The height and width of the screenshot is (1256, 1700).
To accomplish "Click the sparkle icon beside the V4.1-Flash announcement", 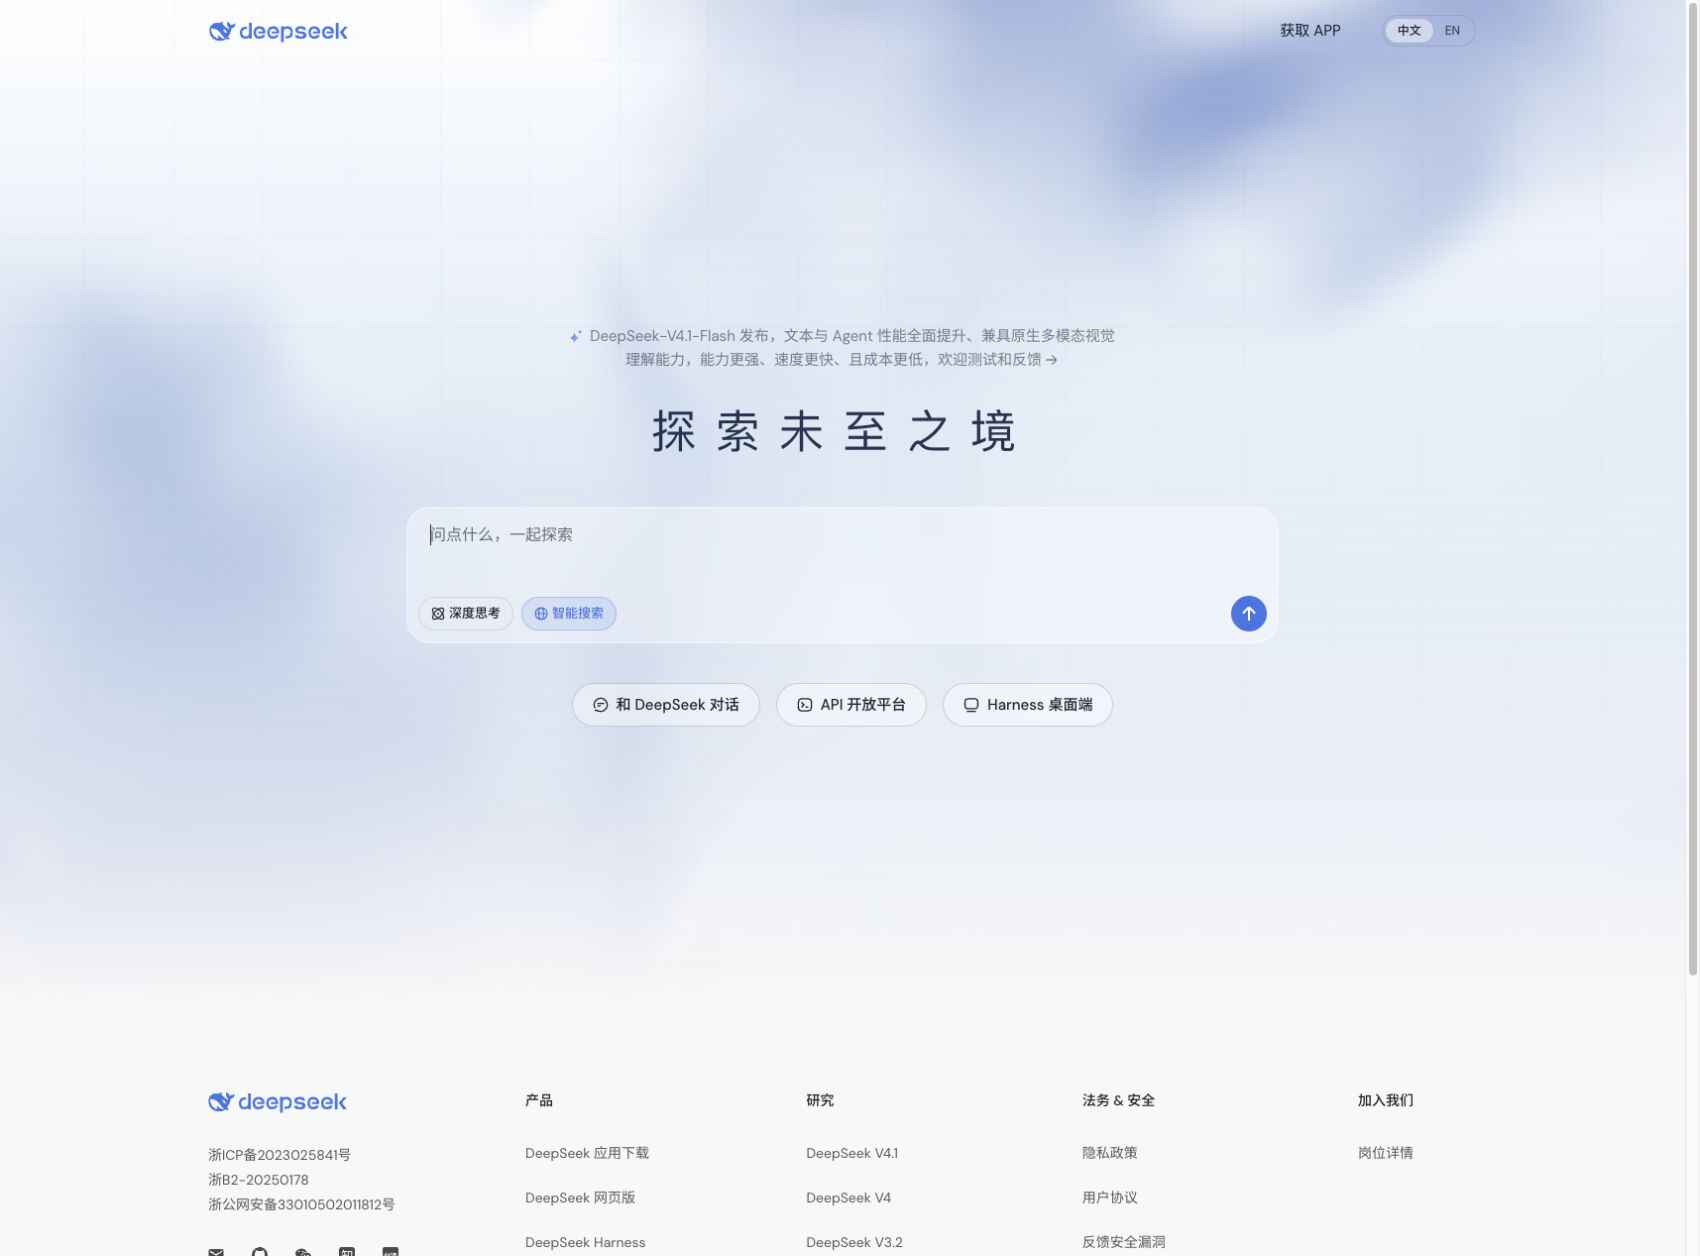I will tap(575, 336).
